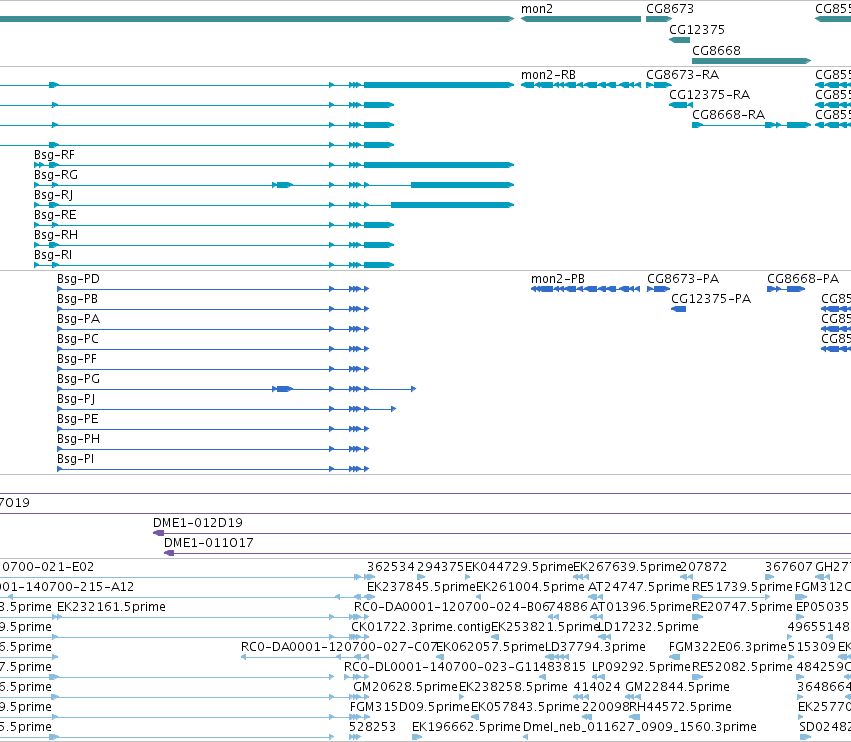Select the CG8668 gene label

pos(716,50)
